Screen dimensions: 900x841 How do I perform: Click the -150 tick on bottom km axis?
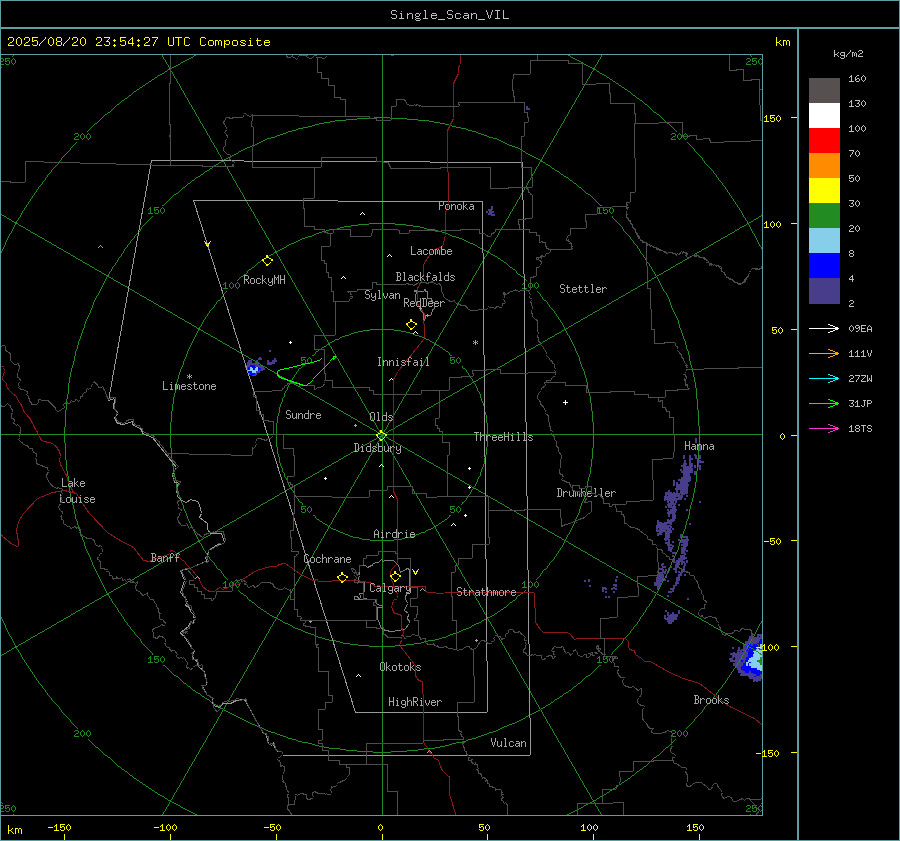(59, 827)
